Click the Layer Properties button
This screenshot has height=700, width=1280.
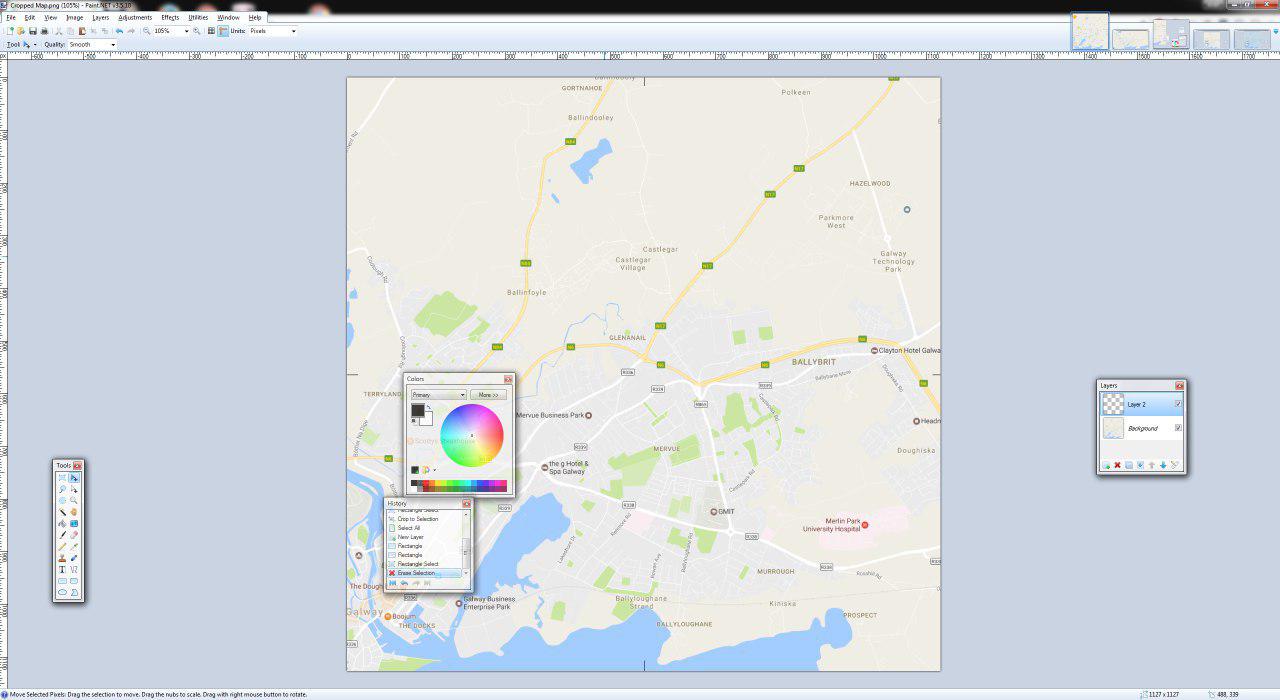click(x=1174, y=465)
